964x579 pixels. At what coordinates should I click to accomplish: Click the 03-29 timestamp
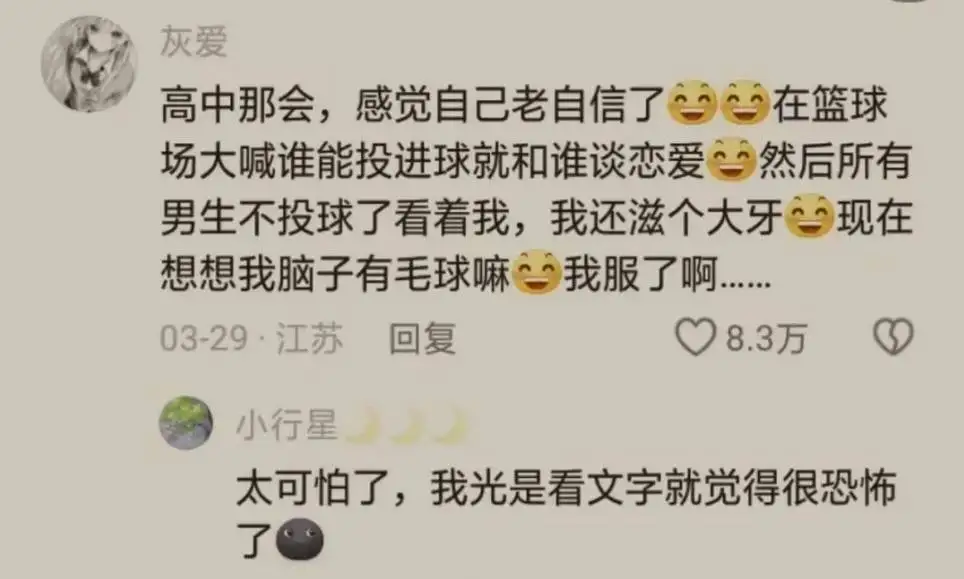[x=204, y=338]
